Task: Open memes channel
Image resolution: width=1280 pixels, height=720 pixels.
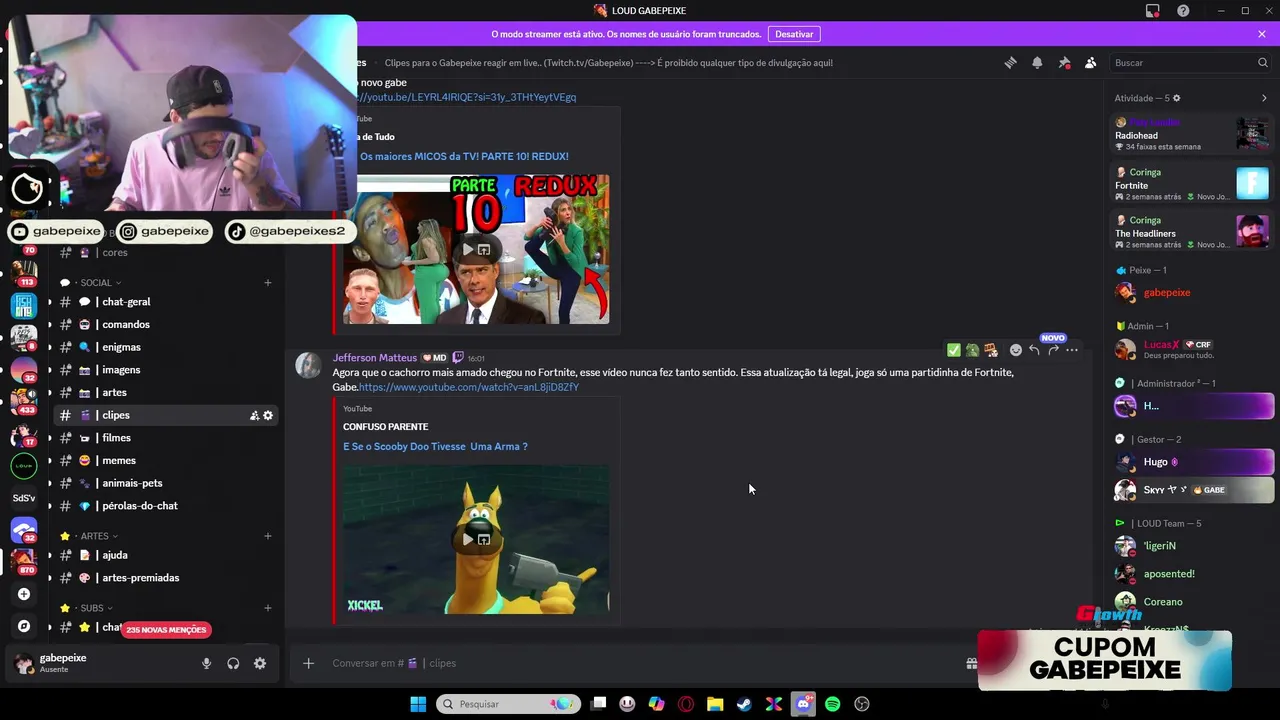Action: coord(165,461)
